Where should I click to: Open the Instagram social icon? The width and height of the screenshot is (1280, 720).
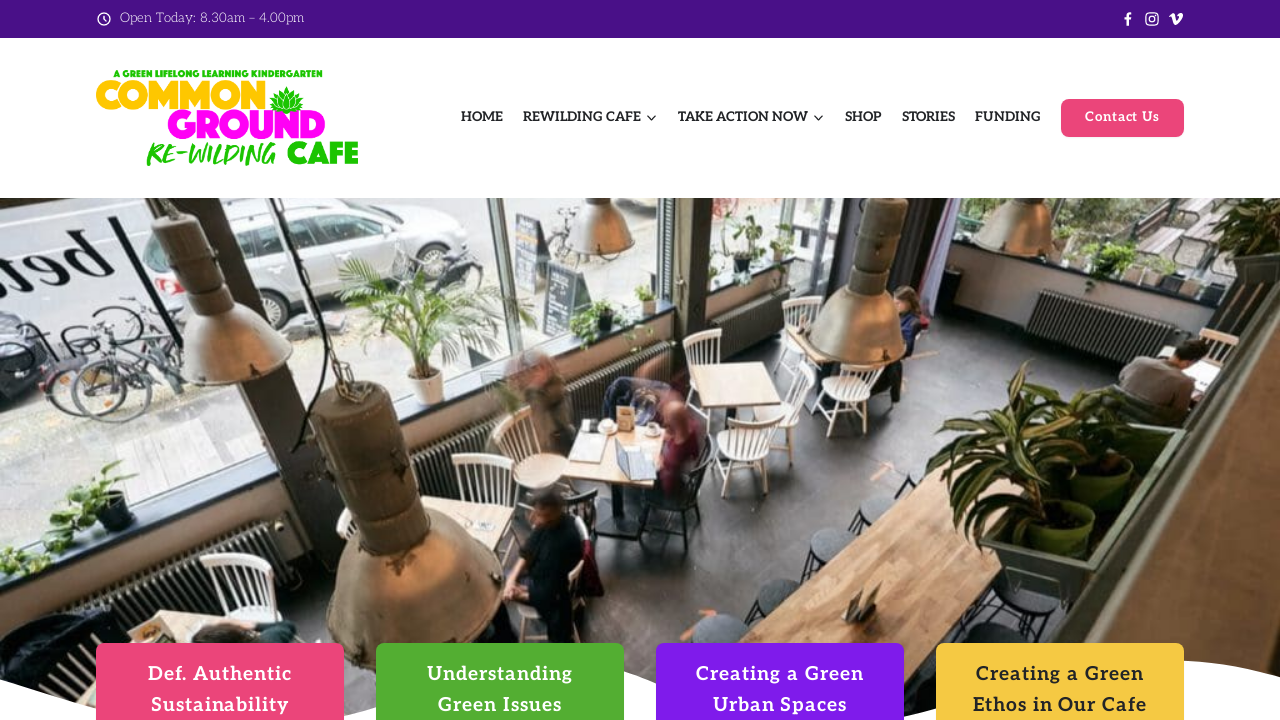pyautogui.click(x=1152, y=19)
